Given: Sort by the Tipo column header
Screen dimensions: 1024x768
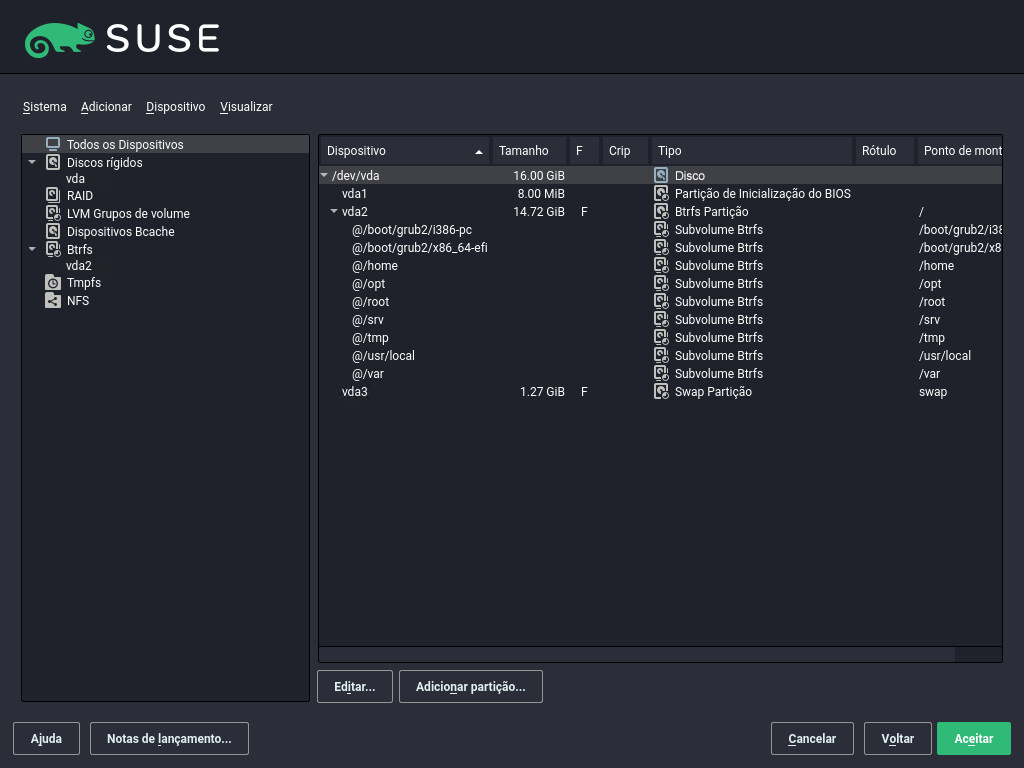Looking at the screenshot, I should [752, 151].
